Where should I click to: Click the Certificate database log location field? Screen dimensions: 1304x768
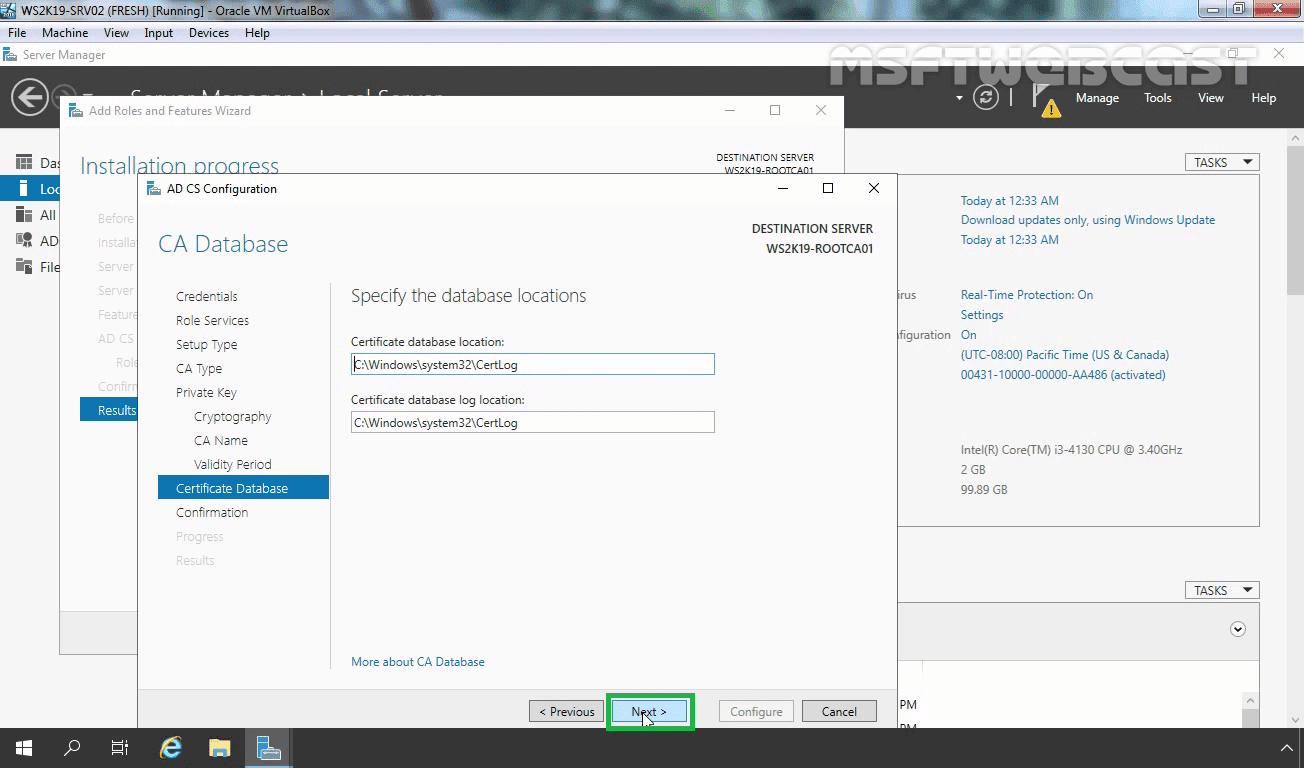533,423
